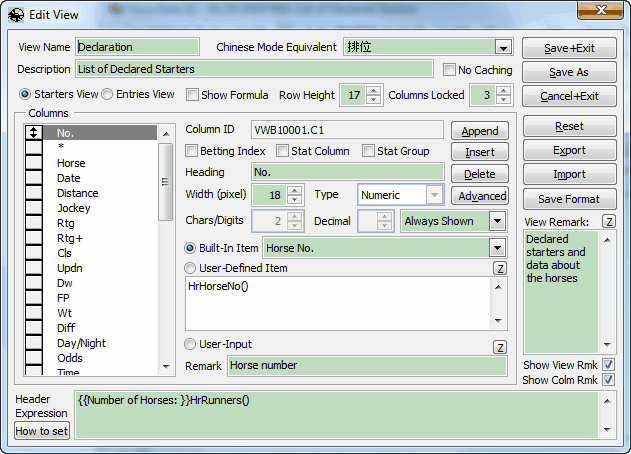Click the View Name input field

[138, 47]
